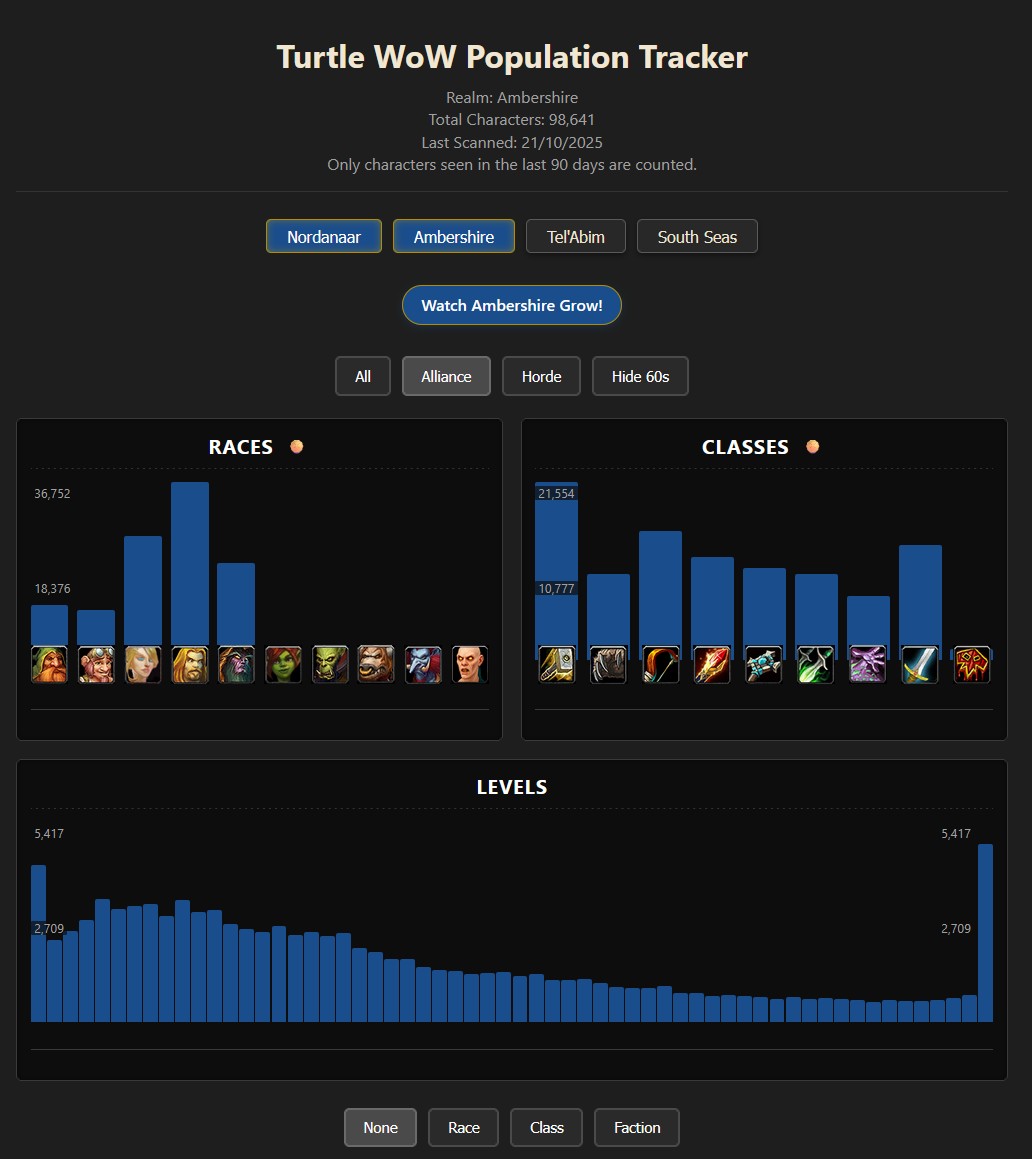Click the Last Scanned: 21/10/2025 text
The image size is (1032, 1159).
pos(512,143)
